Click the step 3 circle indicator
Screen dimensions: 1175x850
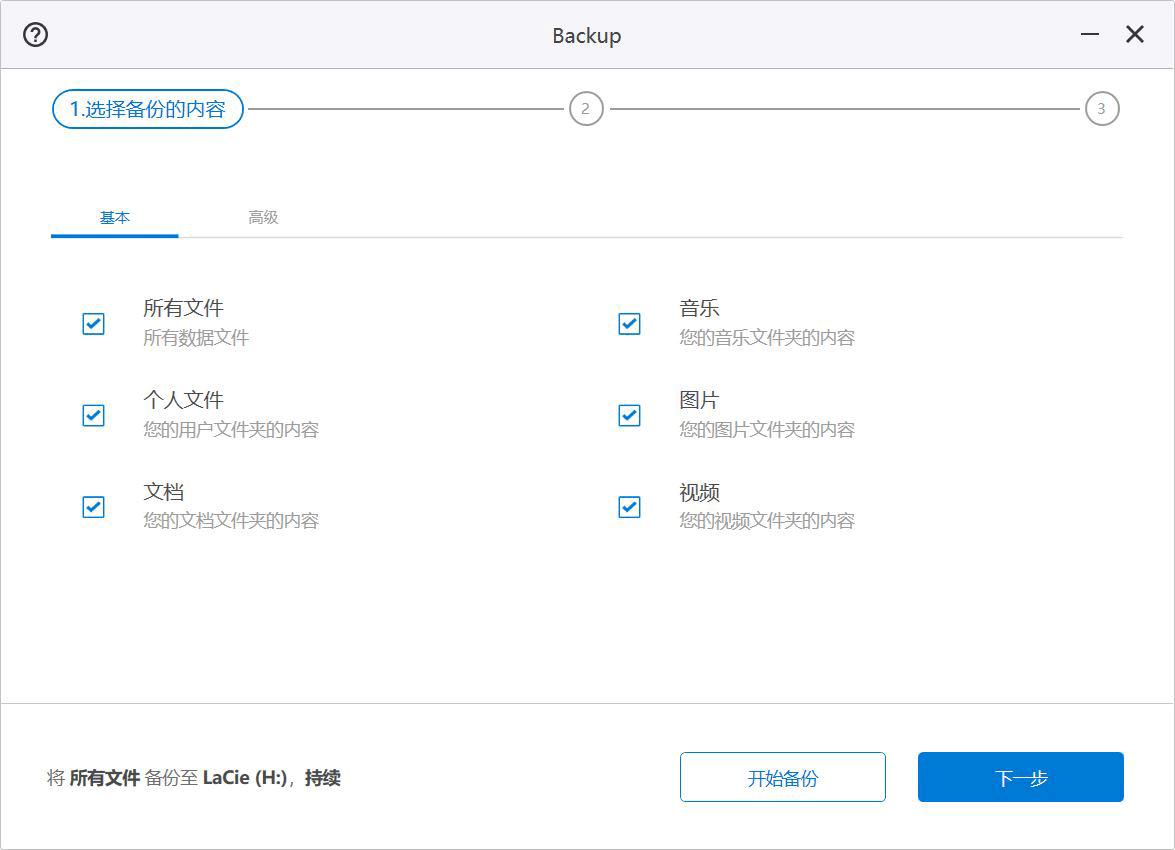(1102, 108)
